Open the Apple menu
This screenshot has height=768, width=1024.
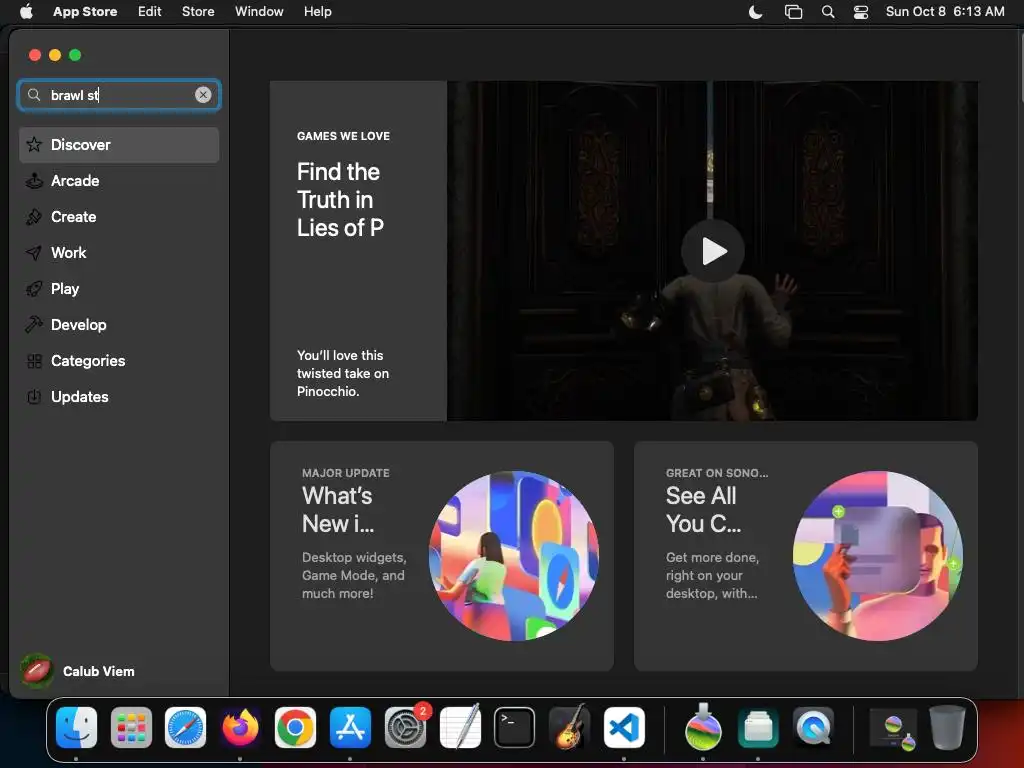tap(26, 11)
